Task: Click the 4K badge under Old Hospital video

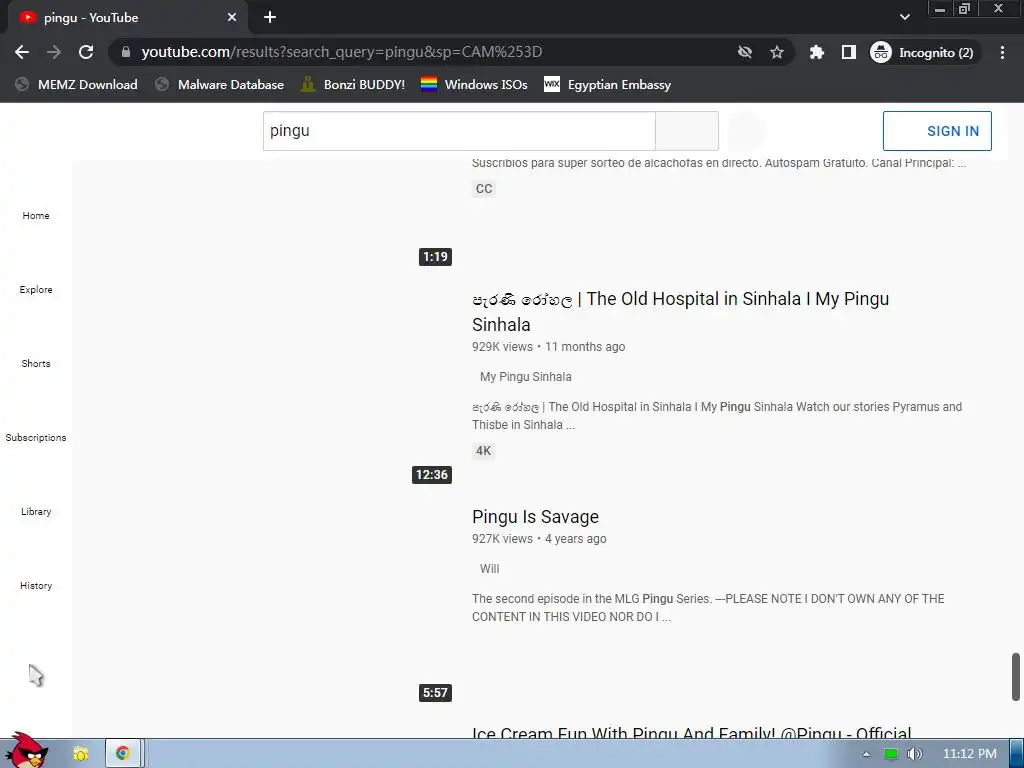Action: click(483, 451)
